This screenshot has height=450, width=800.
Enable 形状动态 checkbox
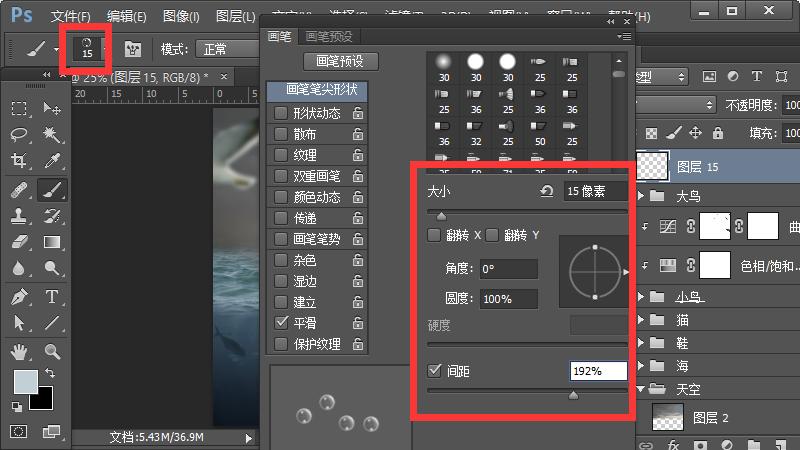click(281, 113)
